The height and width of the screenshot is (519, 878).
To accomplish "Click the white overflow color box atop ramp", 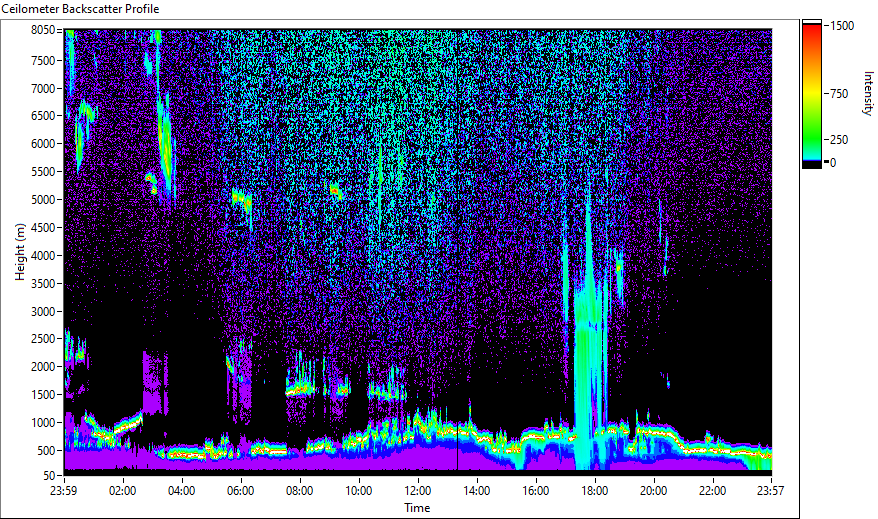I will pos(812,22).
